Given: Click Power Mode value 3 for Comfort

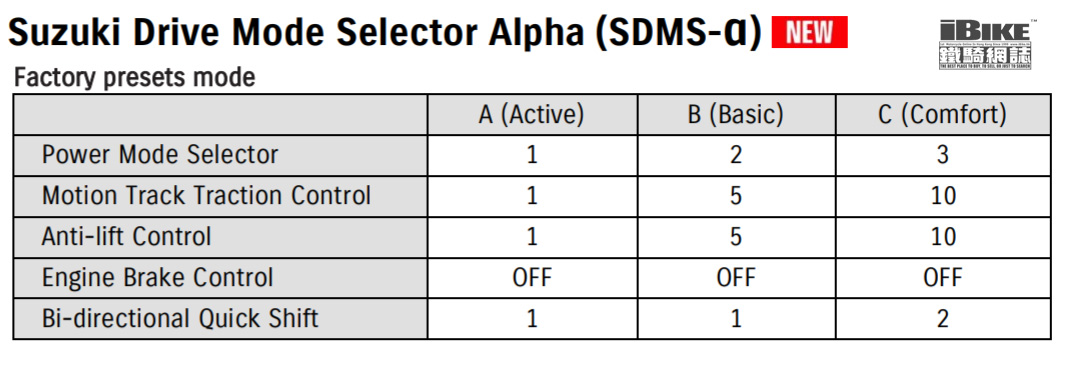Looking at the screenshot, I should (x=942, y=155).
